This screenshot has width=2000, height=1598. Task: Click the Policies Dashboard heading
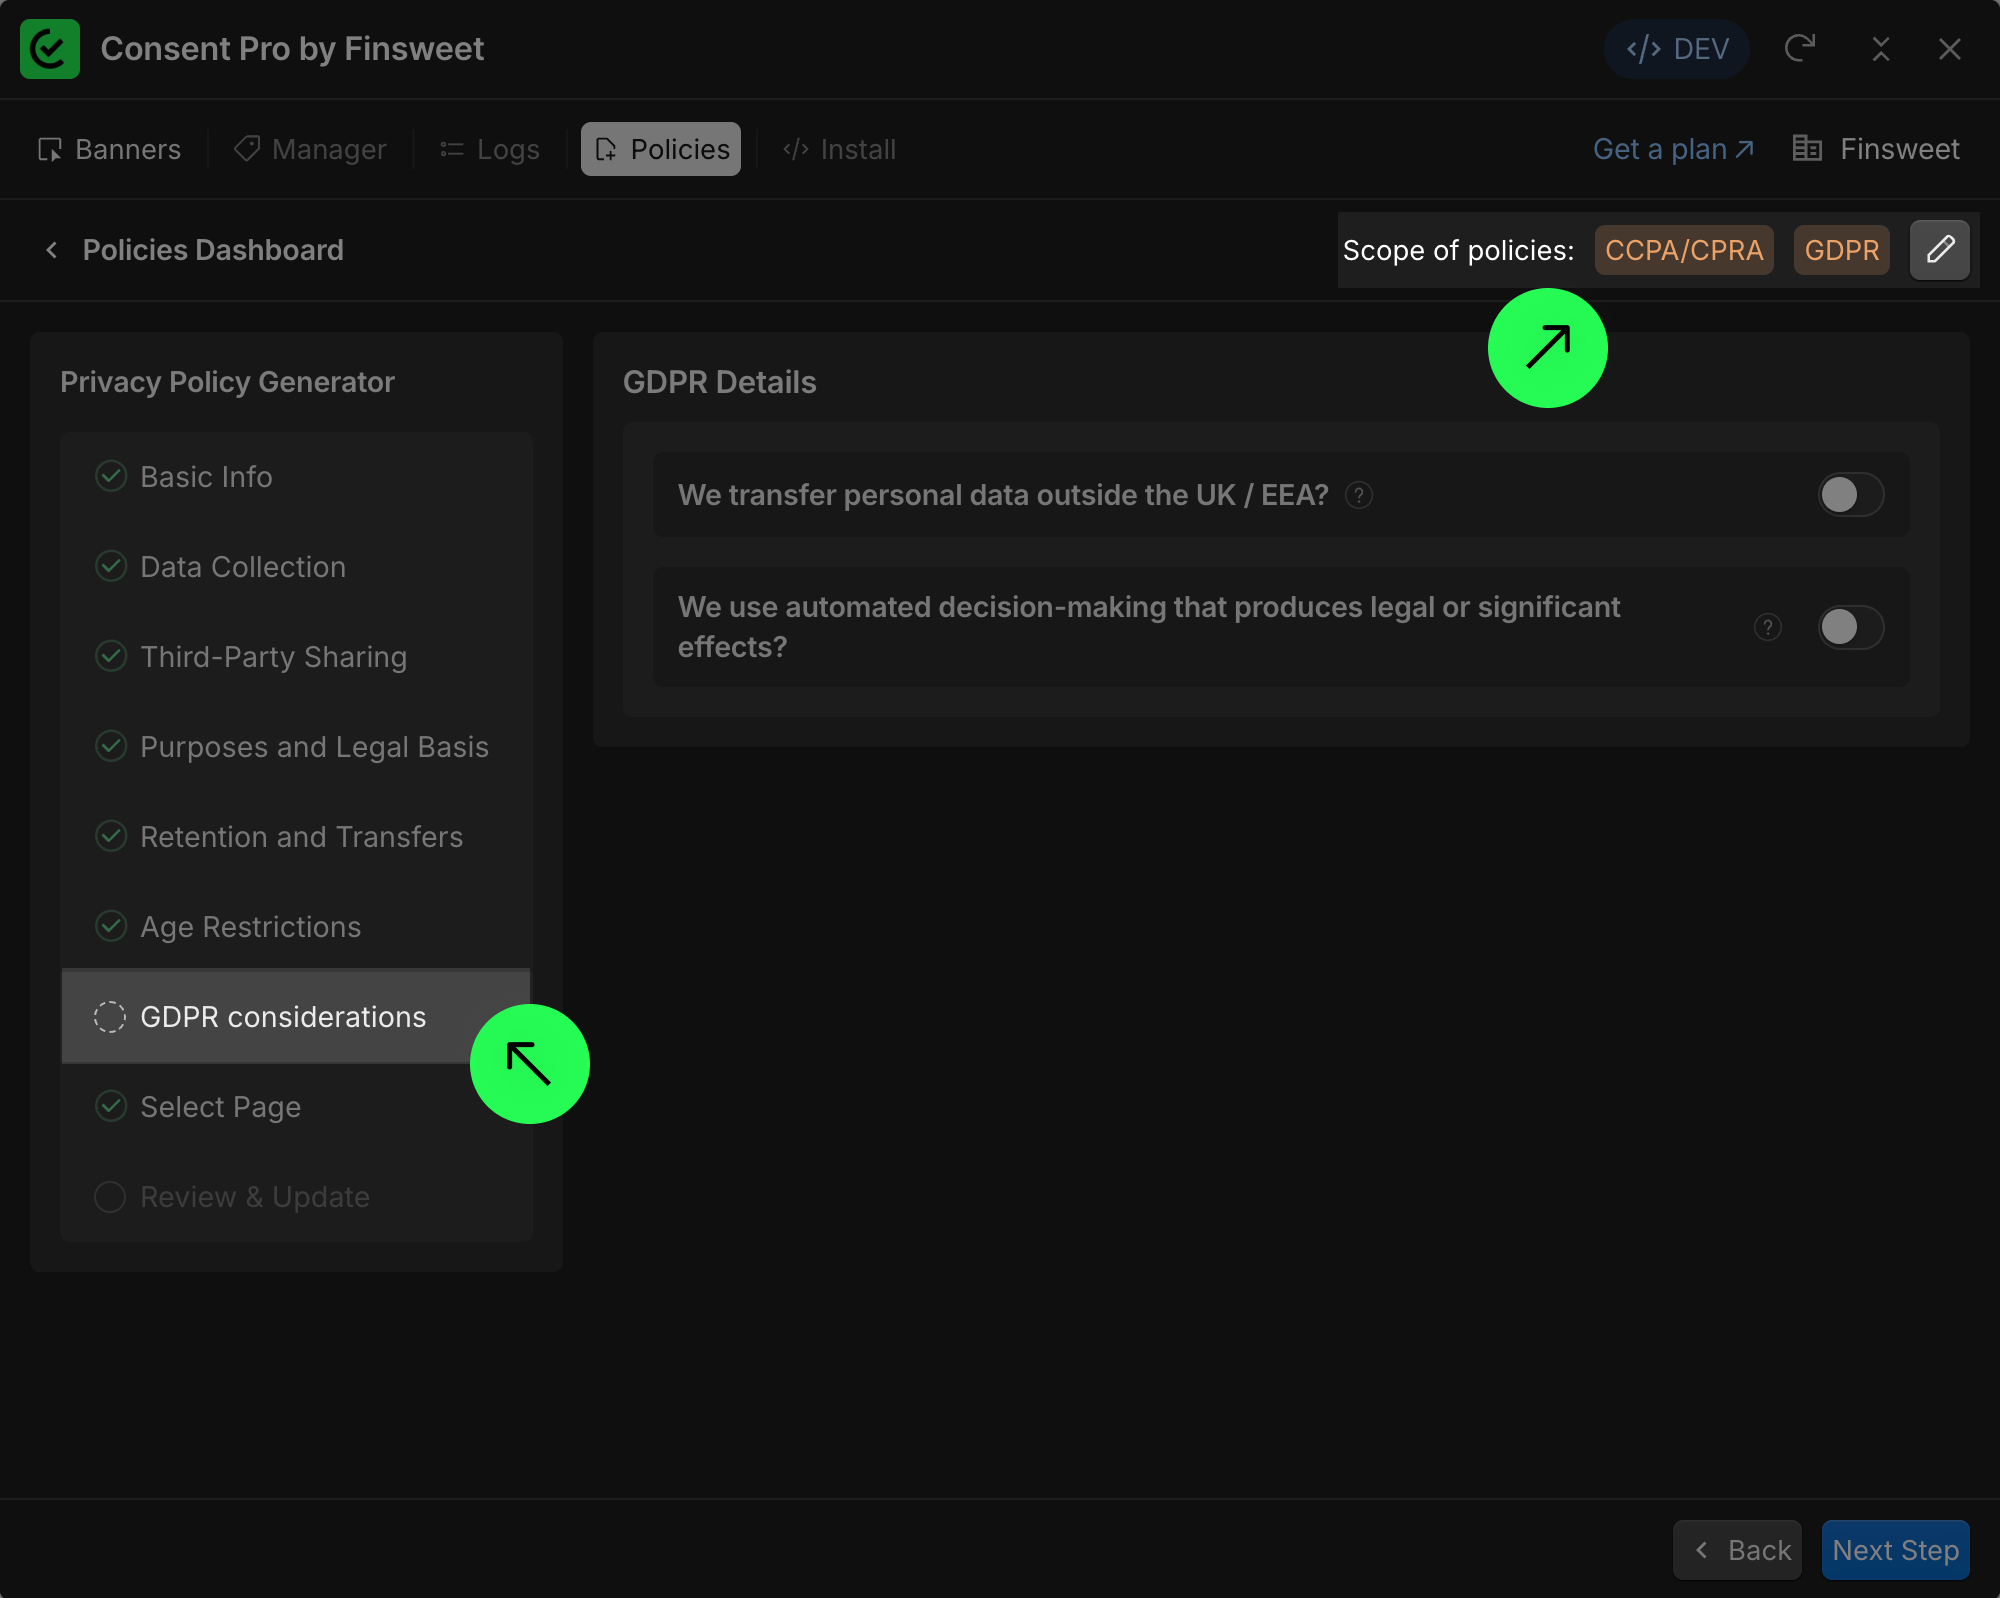coord(213,250)
